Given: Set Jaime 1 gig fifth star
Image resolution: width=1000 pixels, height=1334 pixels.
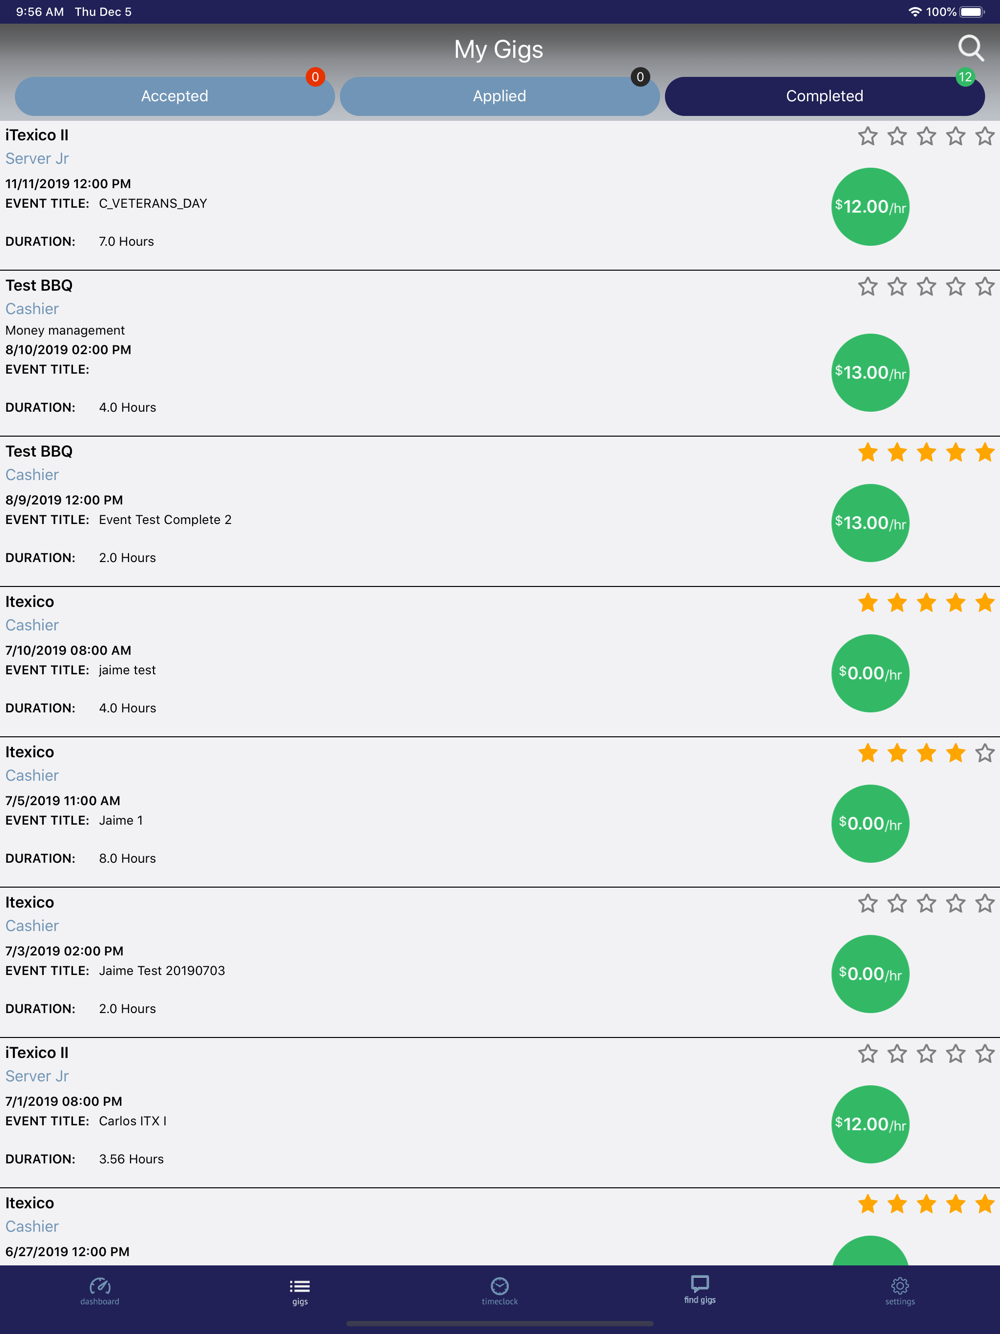Looking at the screenshot, I should (985, 753).
